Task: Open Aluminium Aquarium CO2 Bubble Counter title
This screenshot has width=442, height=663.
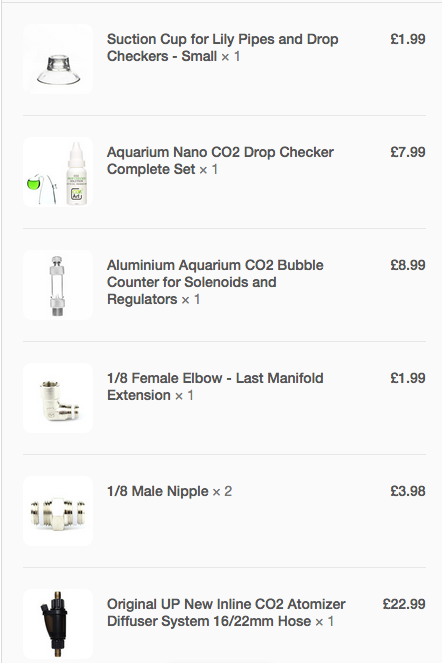Action: coord(215,282)
